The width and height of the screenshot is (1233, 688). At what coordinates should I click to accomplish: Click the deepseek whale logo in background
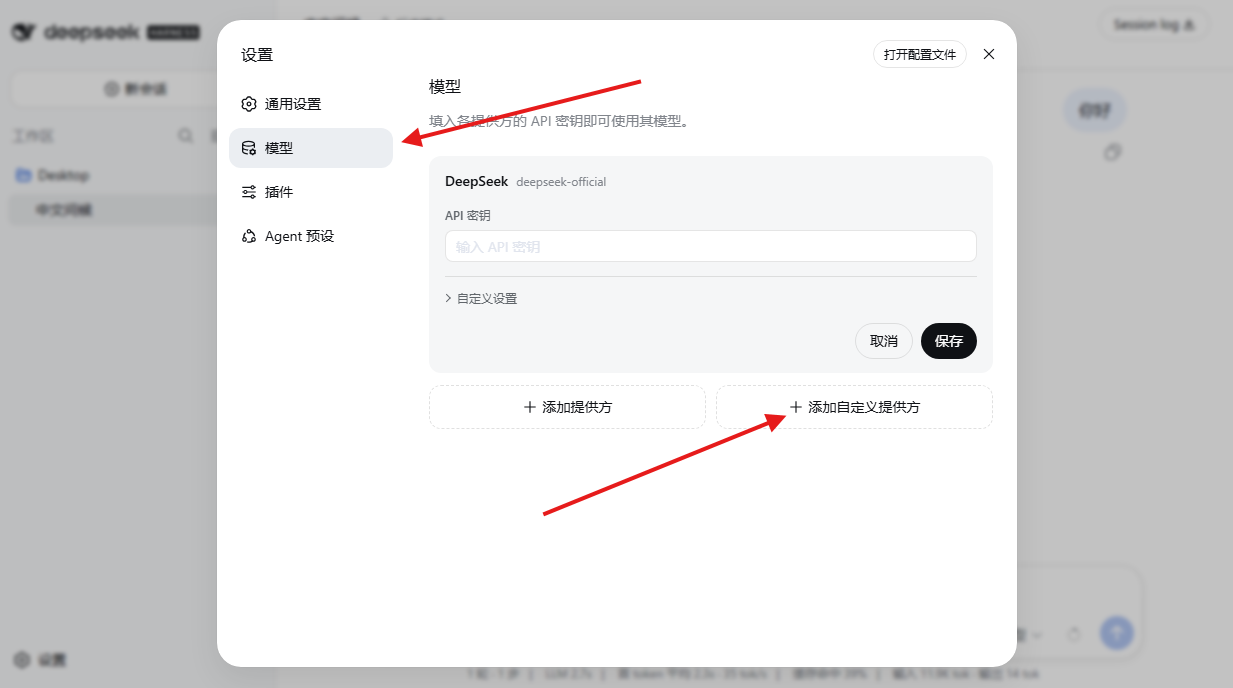click(x=24, y=32)
